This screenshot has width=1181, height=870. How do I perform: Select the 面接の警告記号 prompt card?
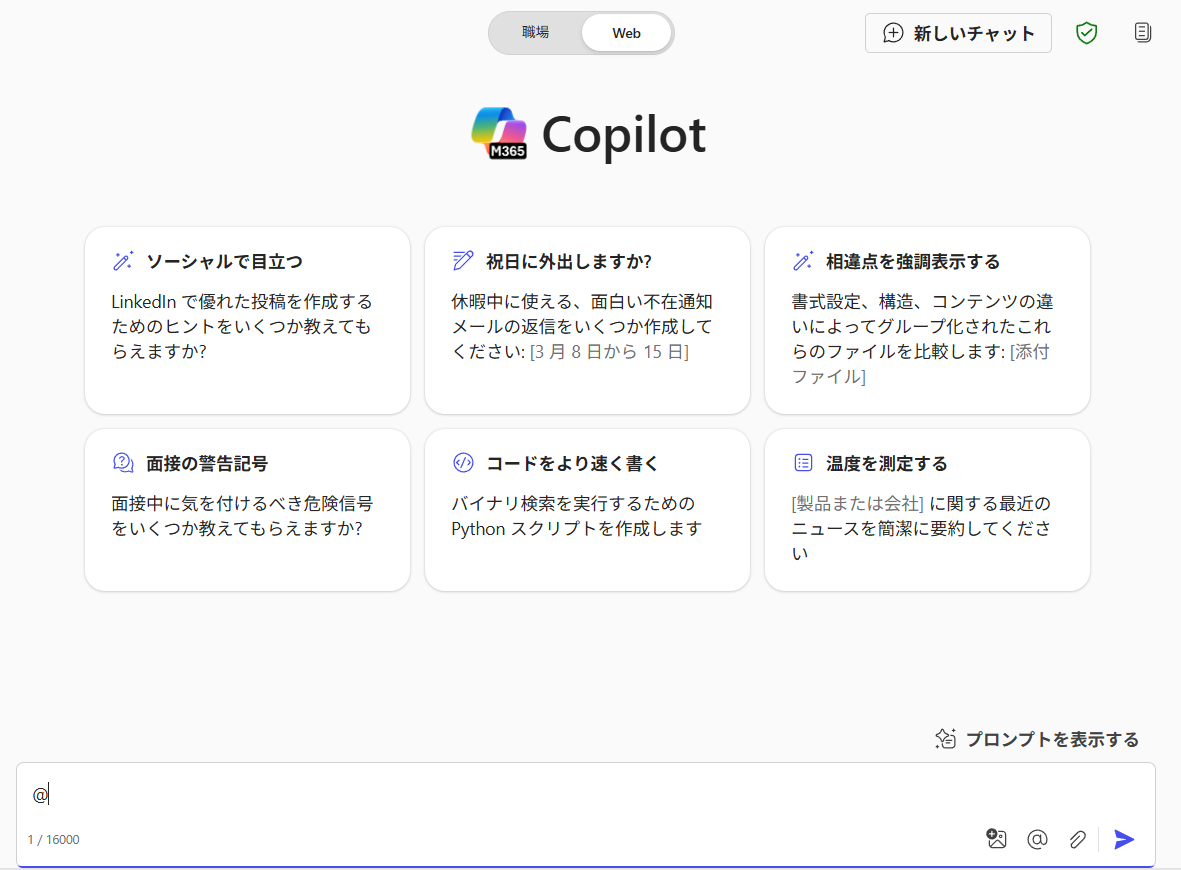[x=248, y=510]
